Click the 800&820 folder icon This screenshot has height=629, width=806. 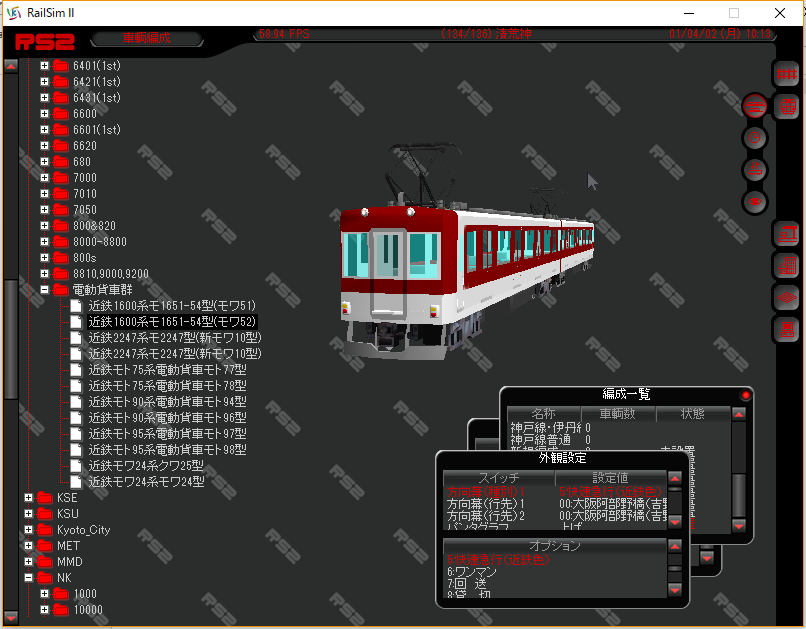click(61, 226)
